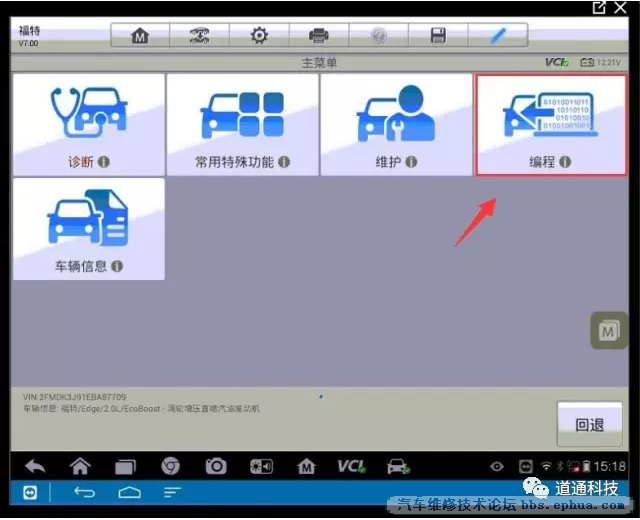Open the 编程 (Programming) tile
Viewport: 640px width, 520px height.
coord(551,124)
